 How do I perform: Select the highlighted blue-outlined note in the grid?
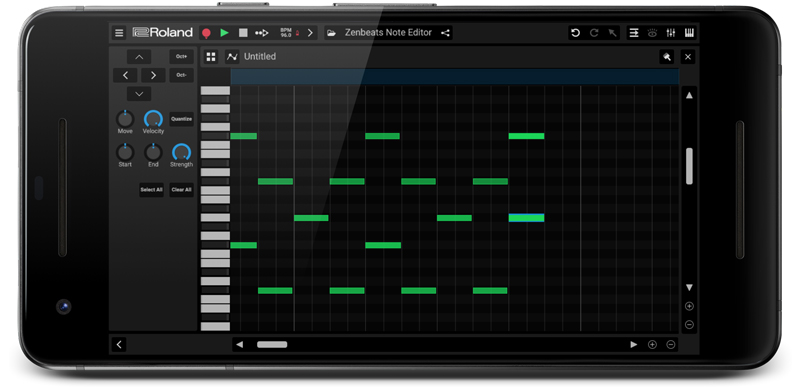(x=527, y=218)
